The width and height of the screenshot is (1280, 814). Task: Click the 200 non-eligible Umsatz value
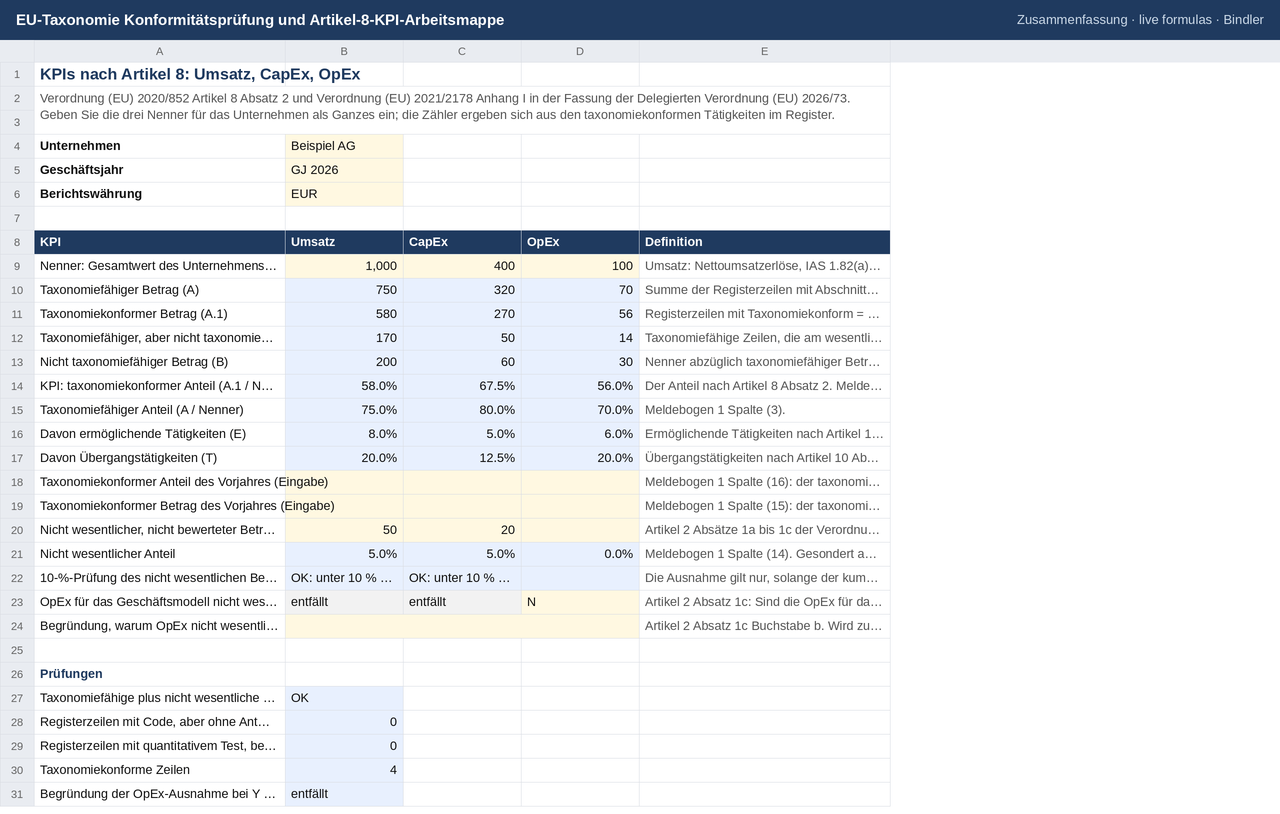pyautogui.click(x=344, y=362)
